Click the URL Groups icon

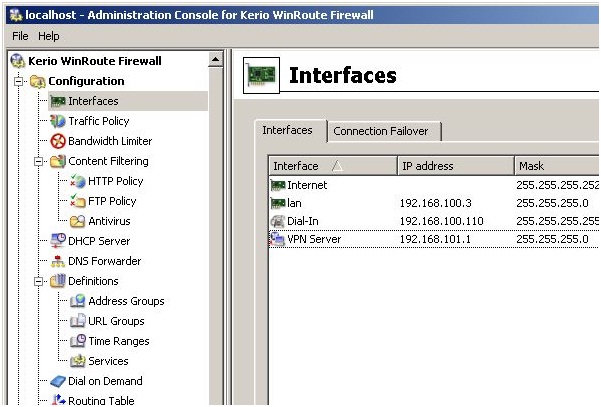pyautogui.click(x=78, y=321)
